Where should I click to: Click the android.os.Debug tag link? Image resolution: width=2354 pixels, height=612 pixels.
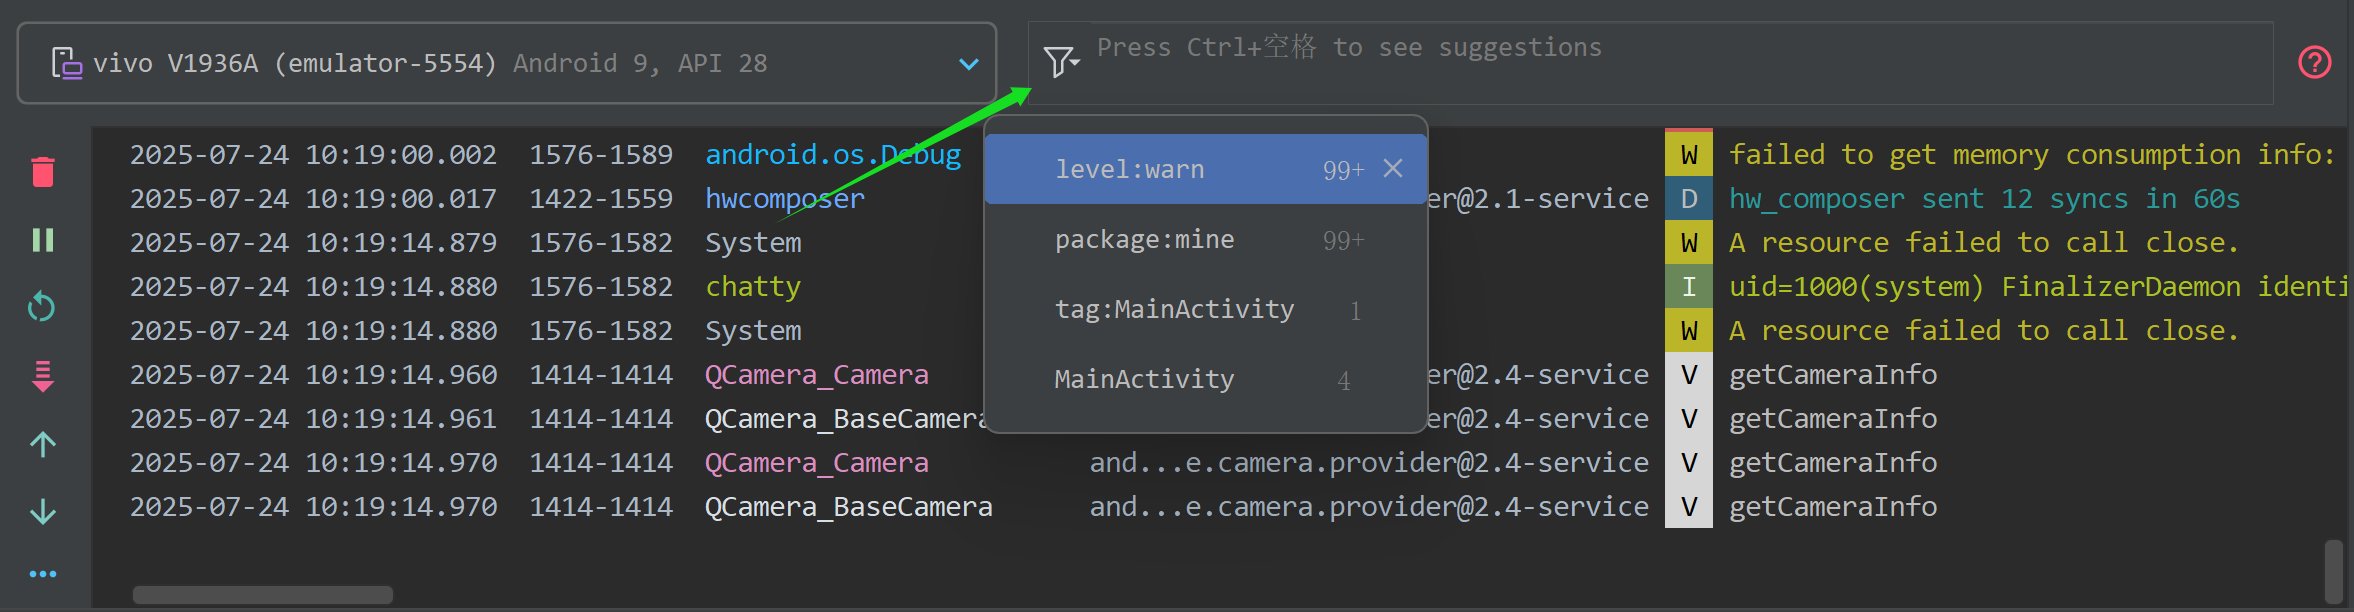pyautogui.click(x=832, y=155)
